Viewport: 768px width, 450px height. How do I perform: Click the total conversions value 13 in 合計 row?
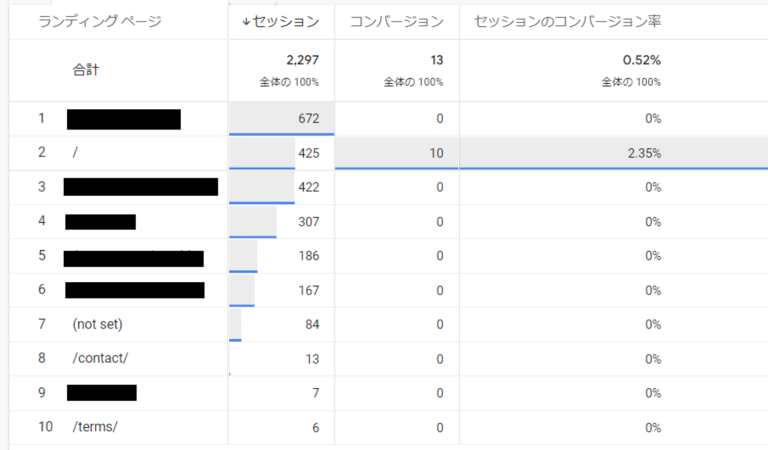click(435, 61)
